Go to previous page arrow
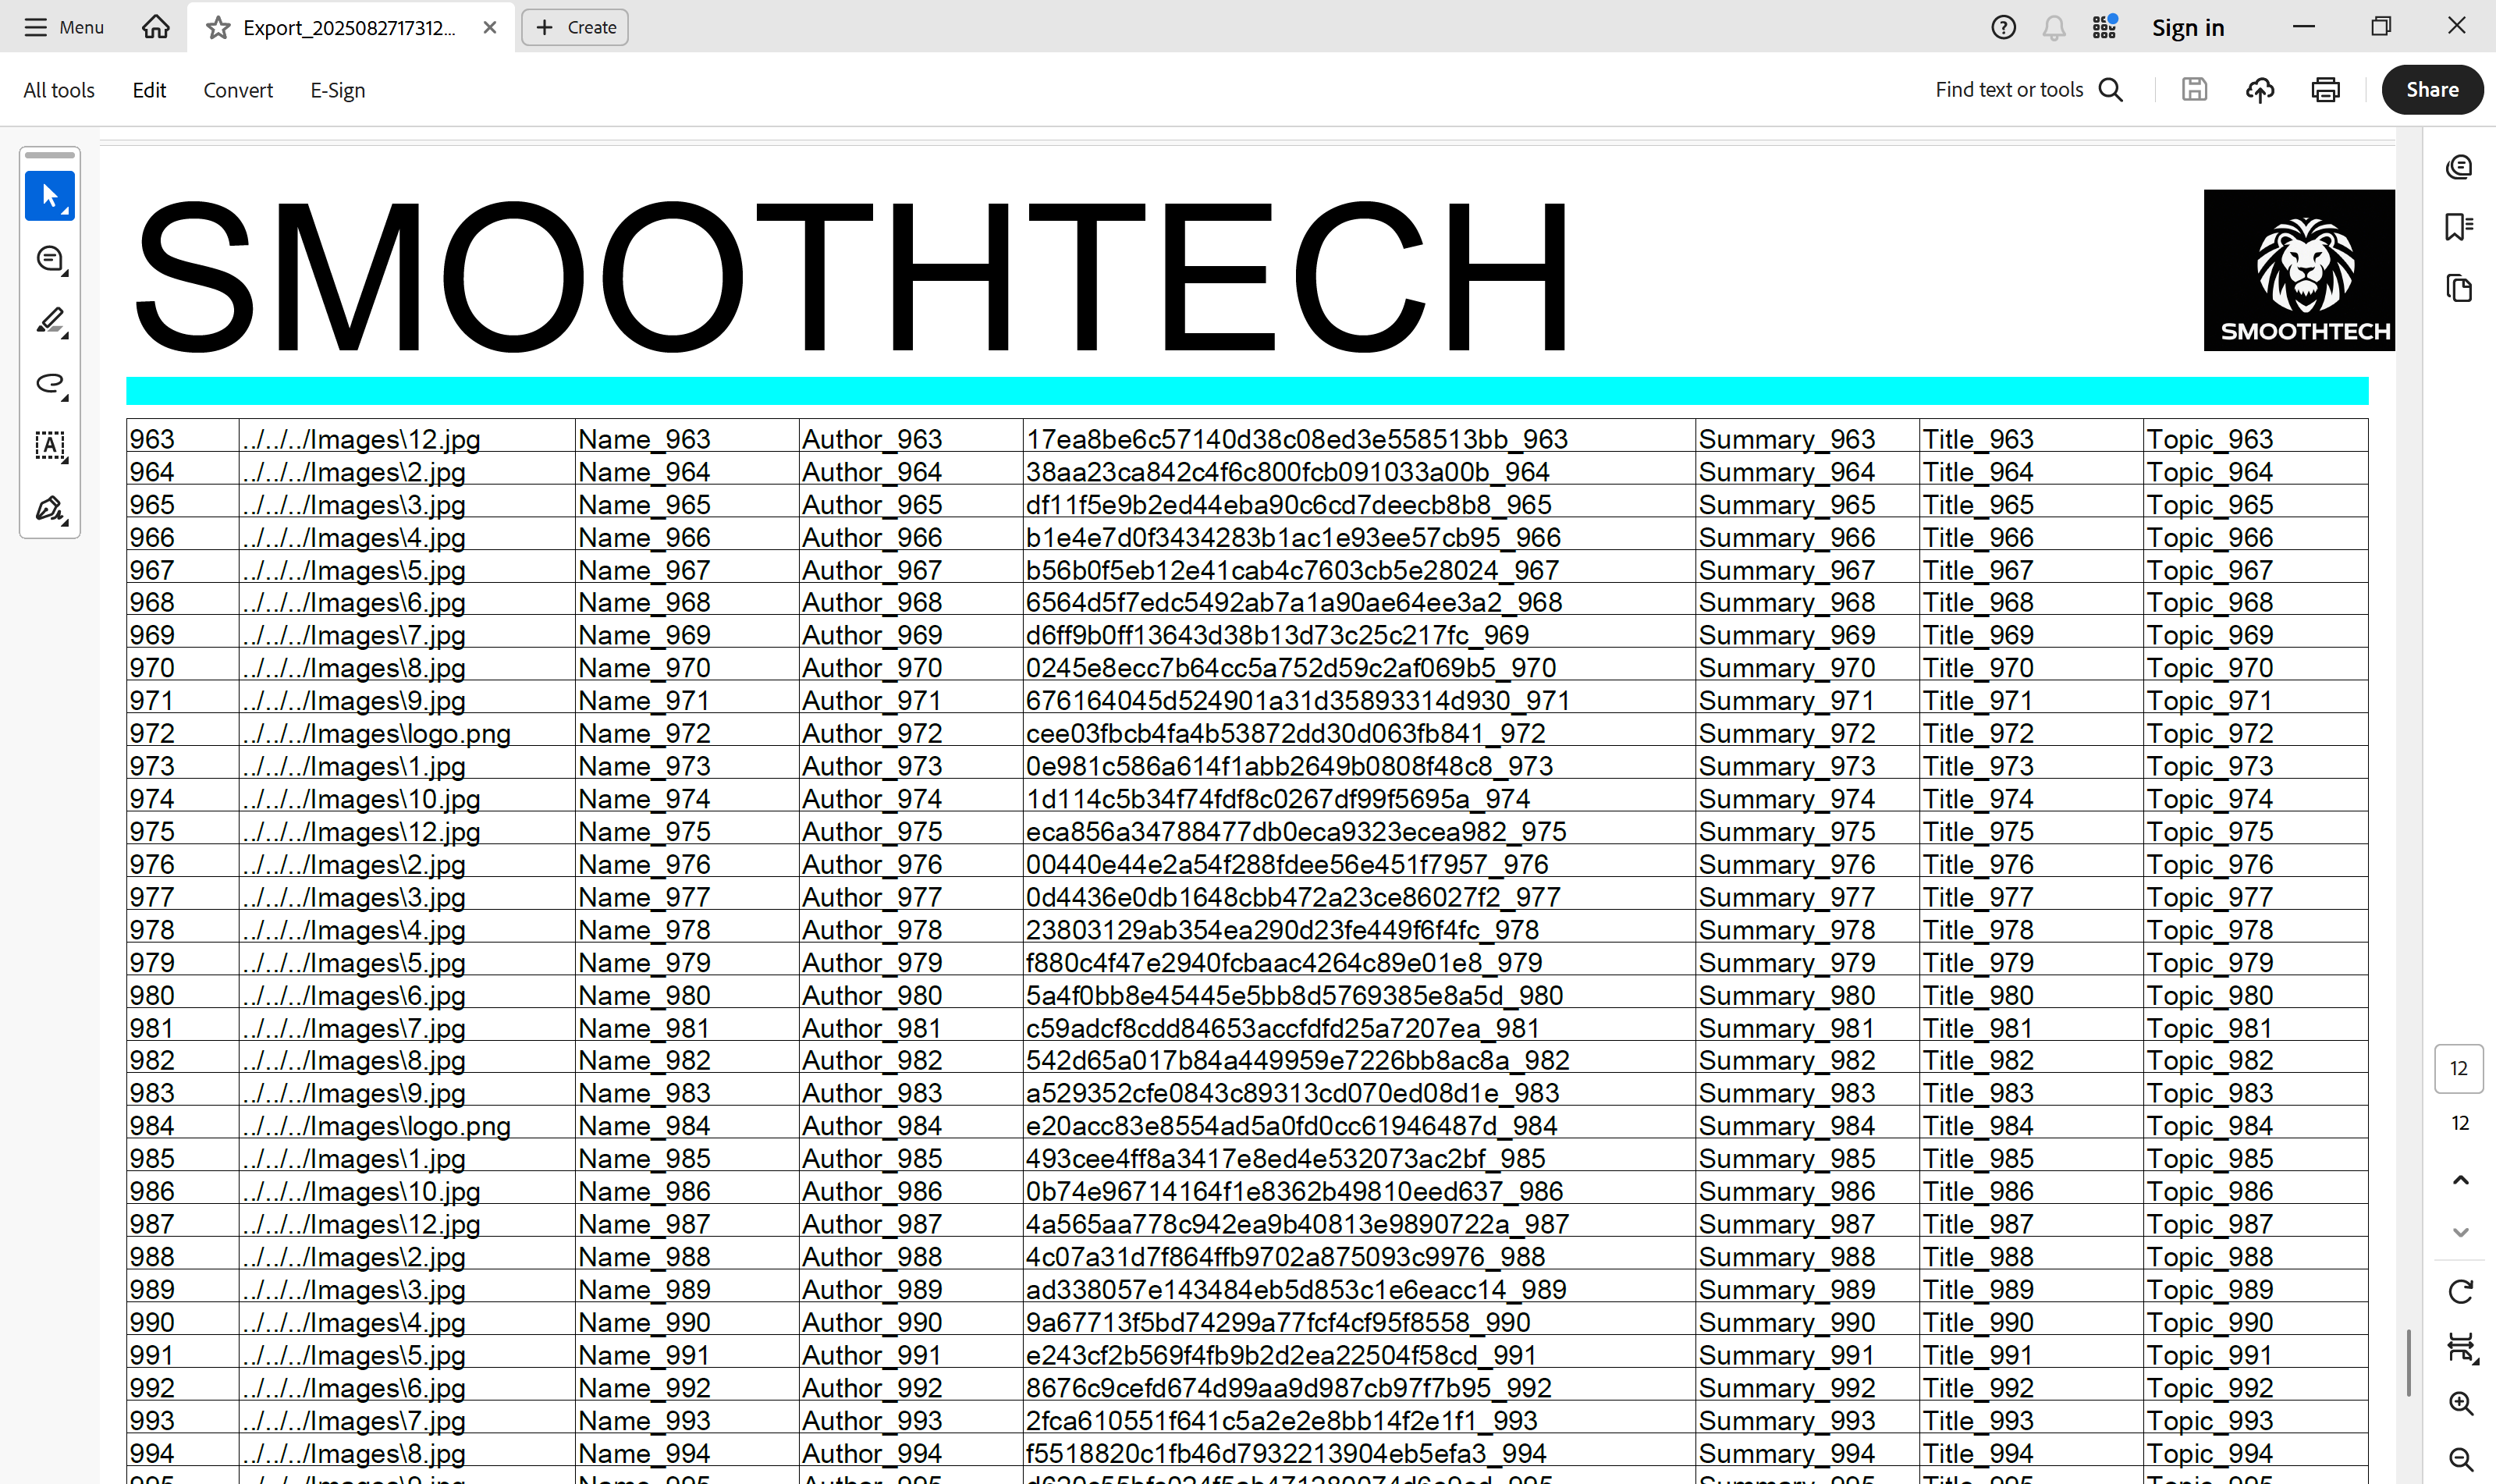The height and width of the screenshot is (1484, 2496). click(x=2460, y=1180)
